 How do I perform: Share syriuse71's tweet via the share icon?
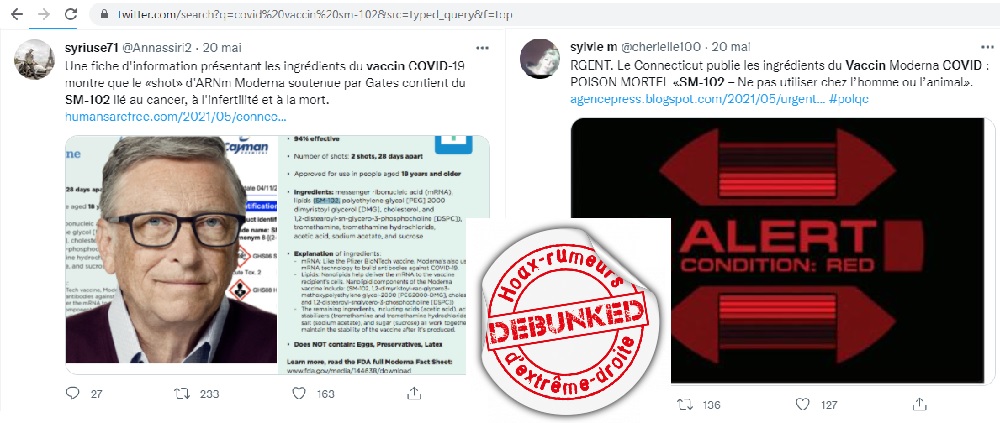pos(414,393)
